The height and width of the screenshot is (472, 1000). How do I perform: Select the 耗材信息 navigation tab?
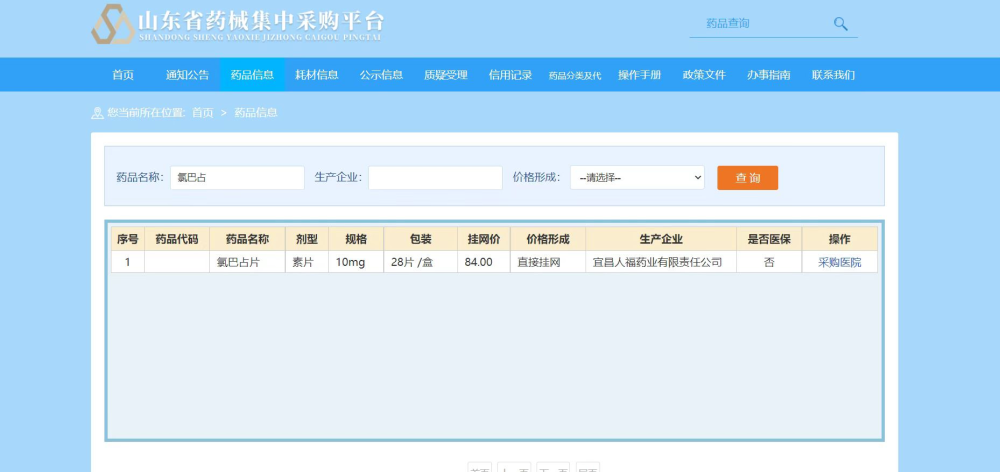pos(316,75)
